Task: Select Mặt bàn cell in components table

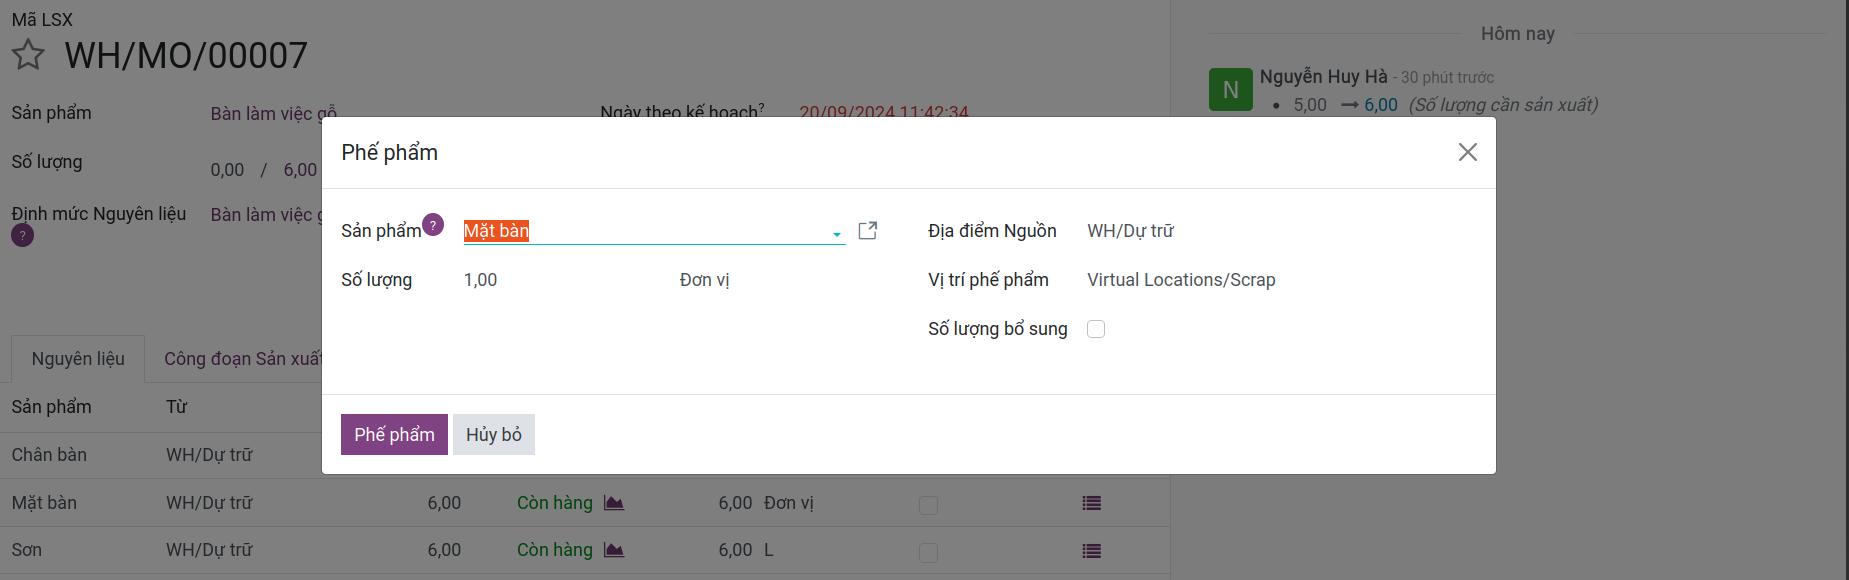Action: click(44, 503)
